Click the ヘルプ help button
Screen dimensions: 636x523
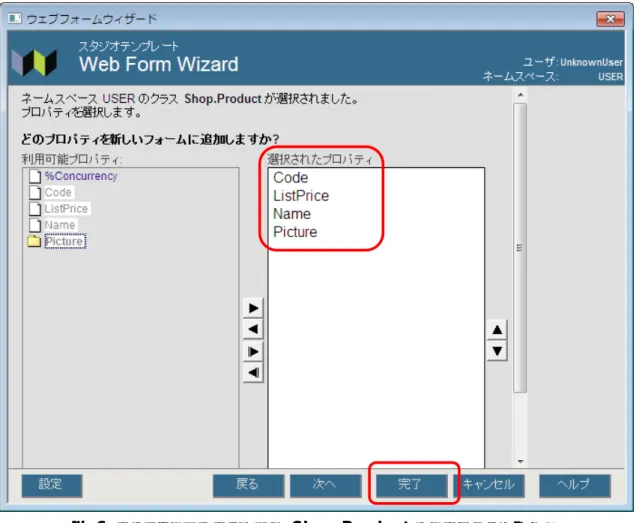(575, 485)
